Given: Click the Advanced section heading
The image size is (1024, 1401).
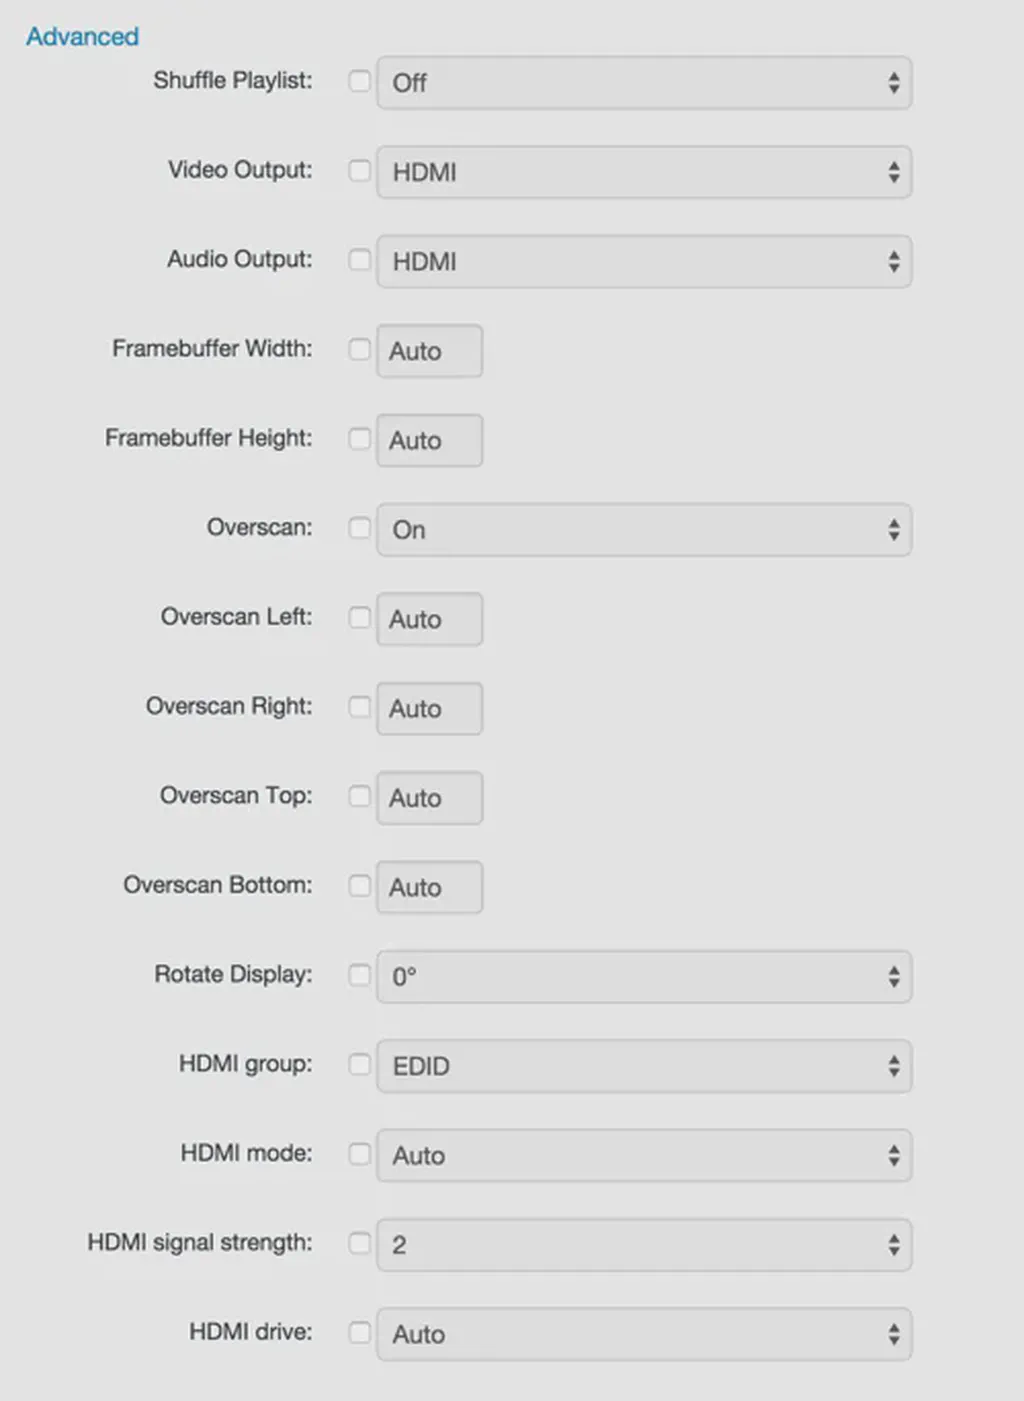Looking at the screenshot, I should pyautogui.click(x=82, y=37).
